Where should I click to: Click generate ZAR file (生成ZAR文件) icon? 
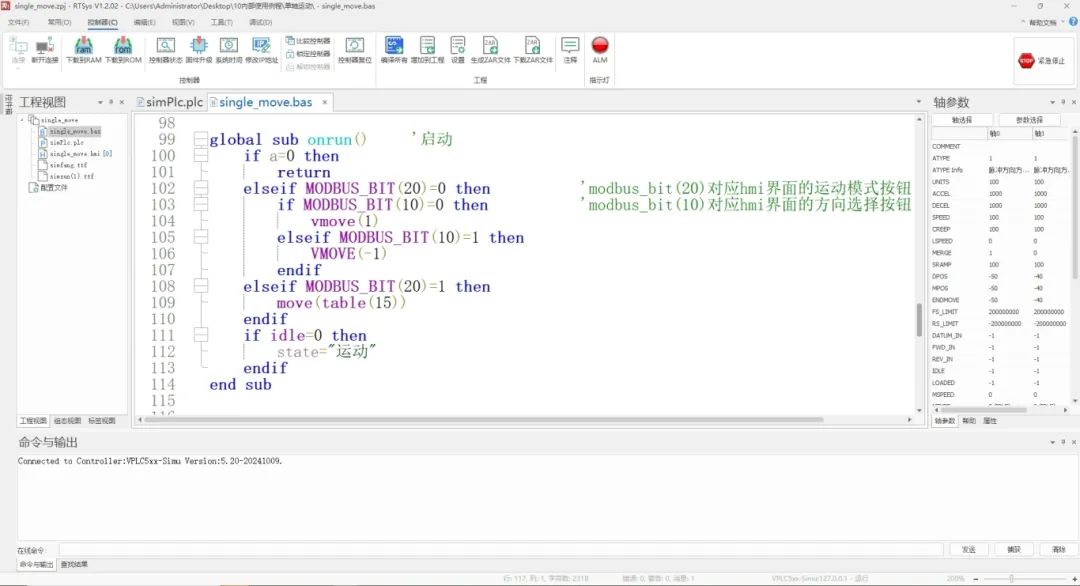click(x=490, y=50)
